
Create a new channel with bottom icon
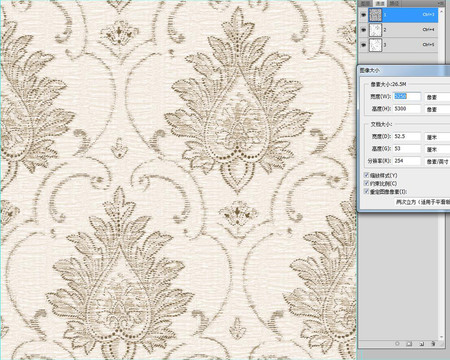[x=421, y=343]
